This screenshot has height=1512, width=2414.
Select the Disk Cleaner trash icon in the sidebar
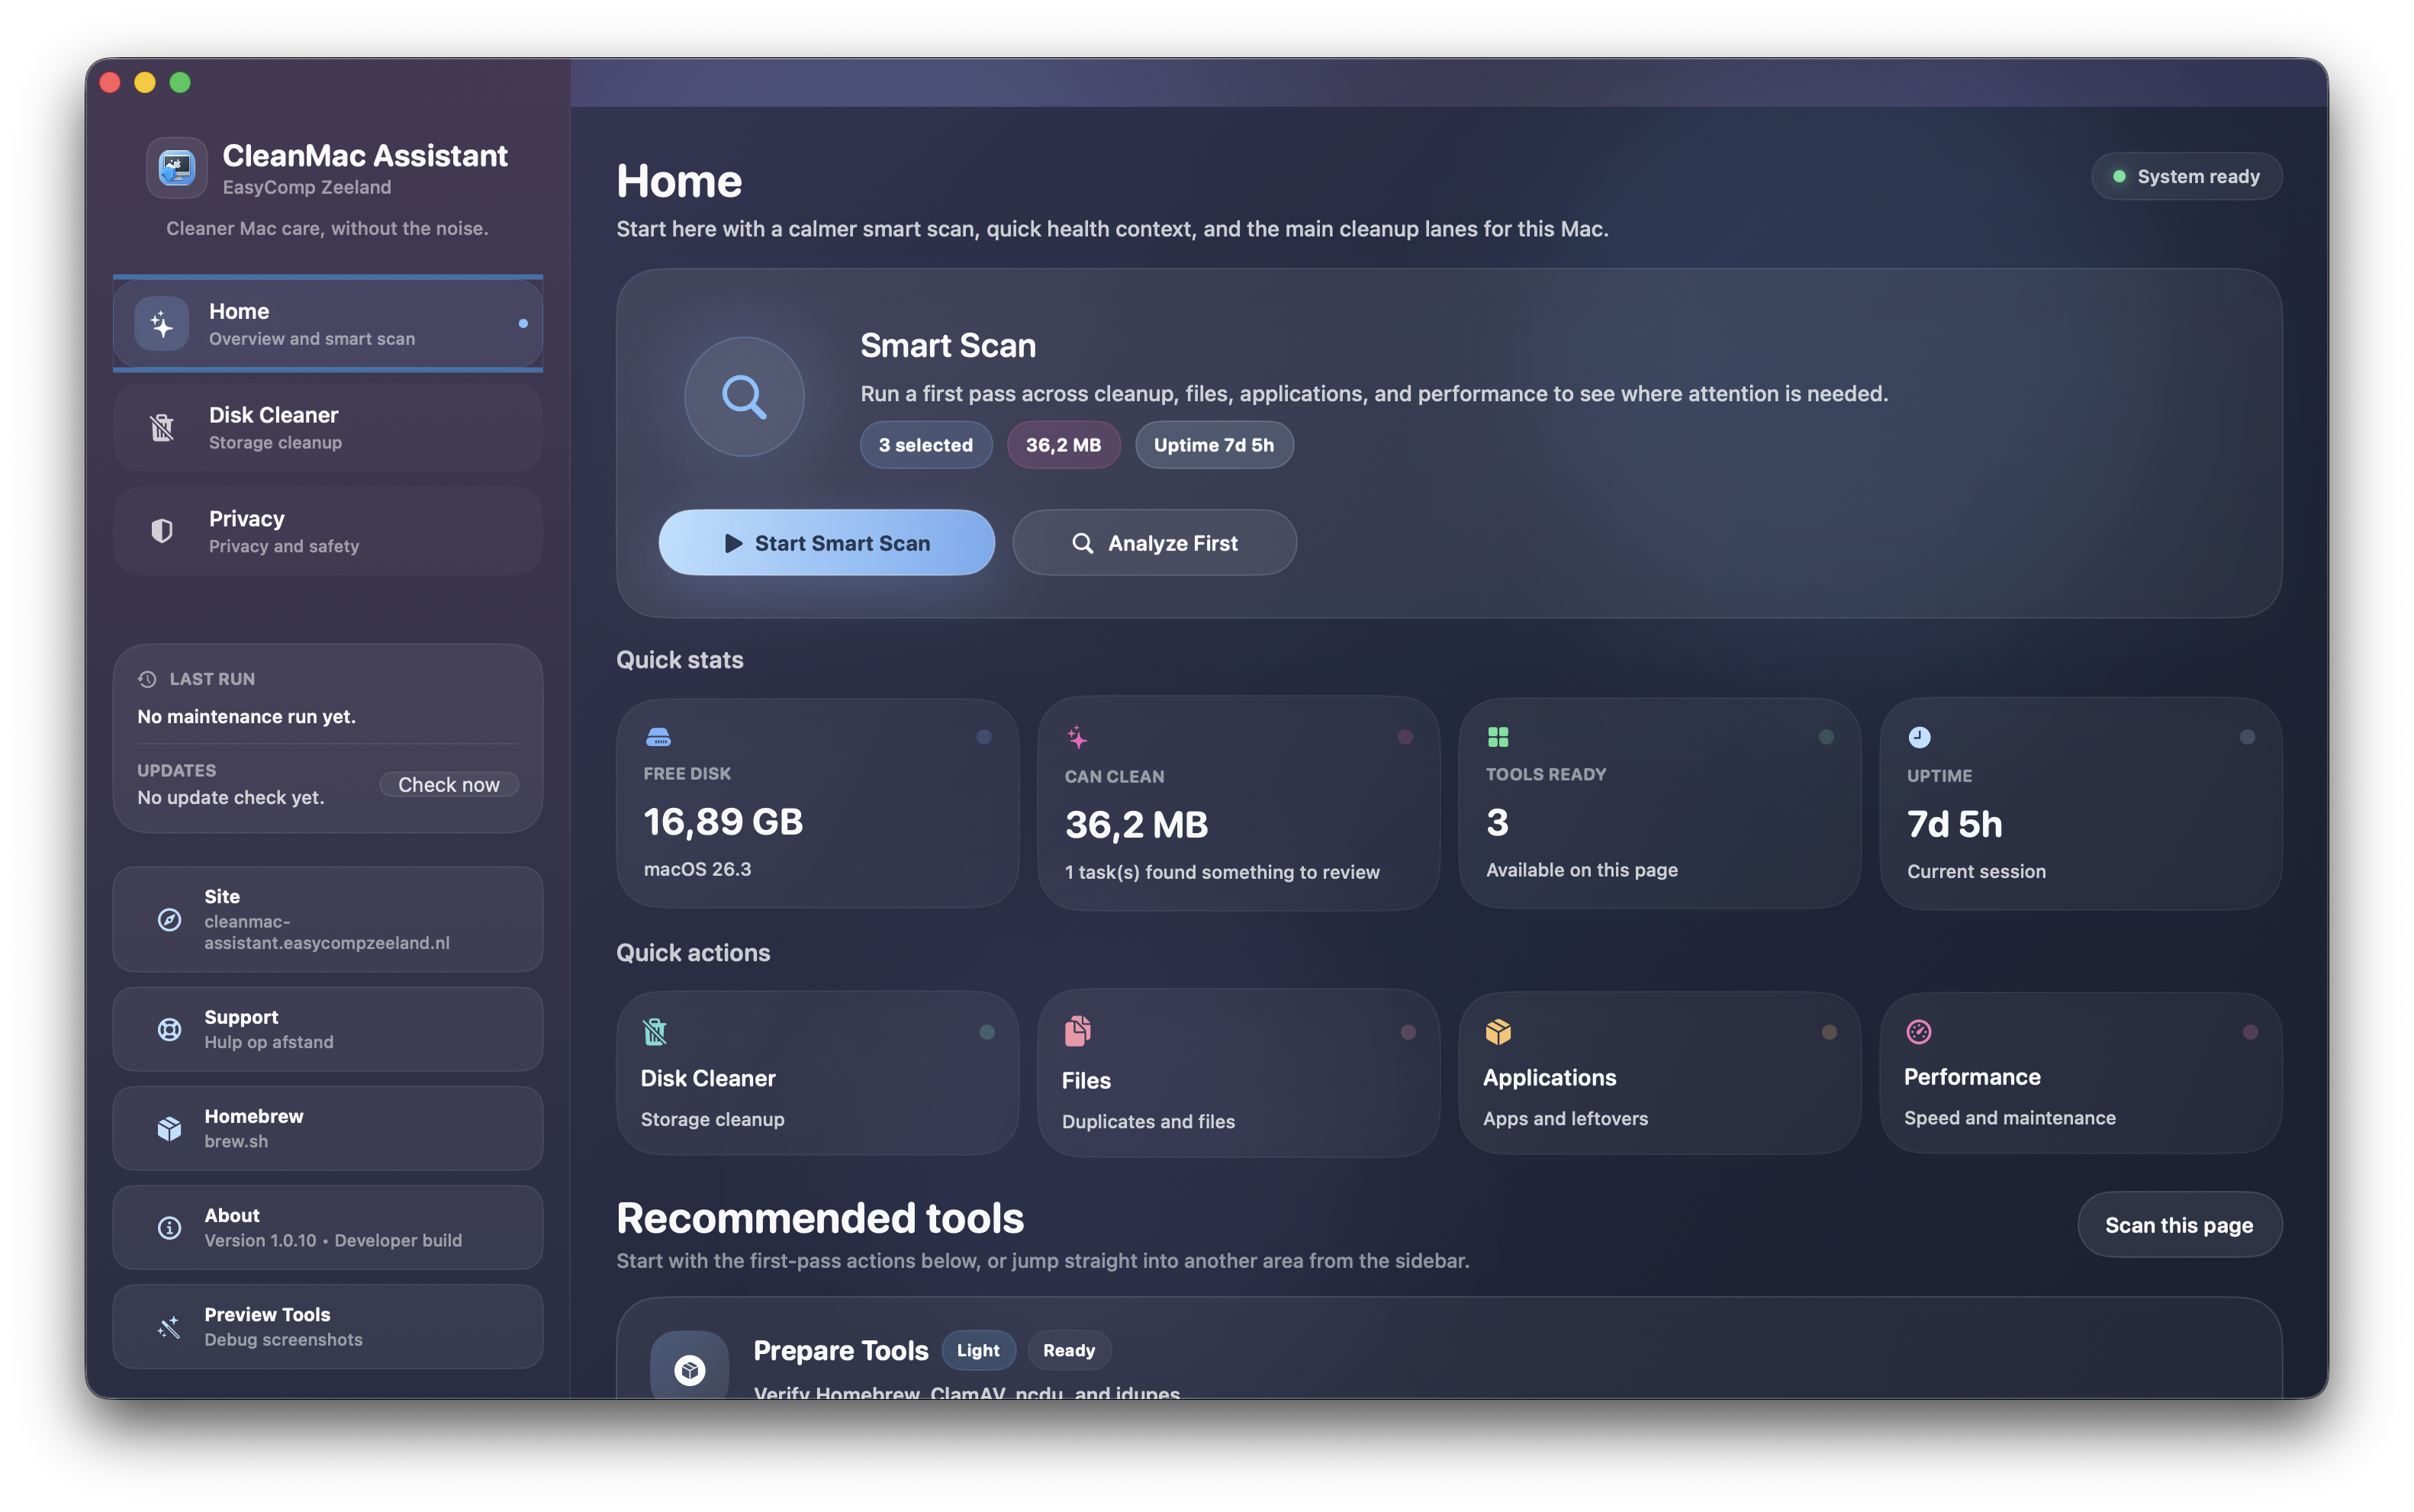pos(163,427)
